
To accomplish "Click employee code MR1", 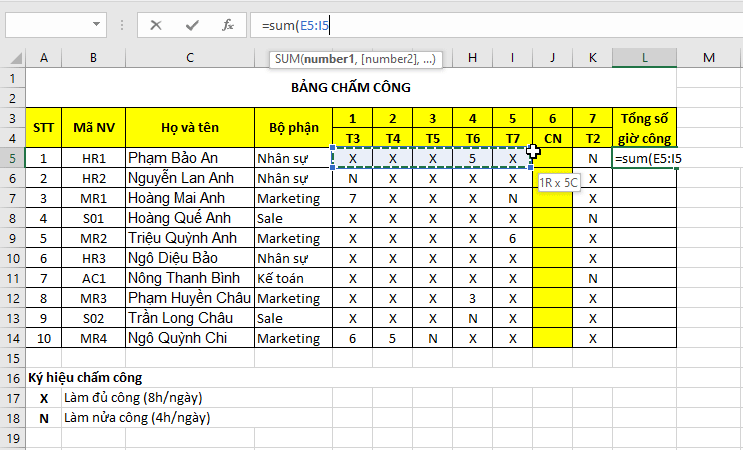I will 94,198.
